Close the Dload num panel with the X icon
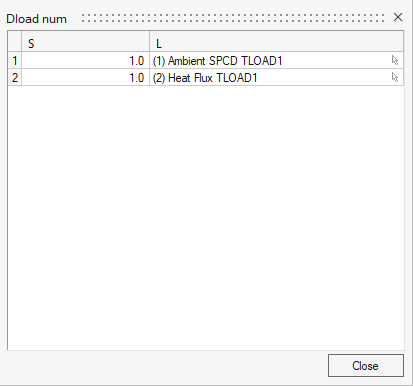This screenshot has width=413, height=386. tap(398, 17)
